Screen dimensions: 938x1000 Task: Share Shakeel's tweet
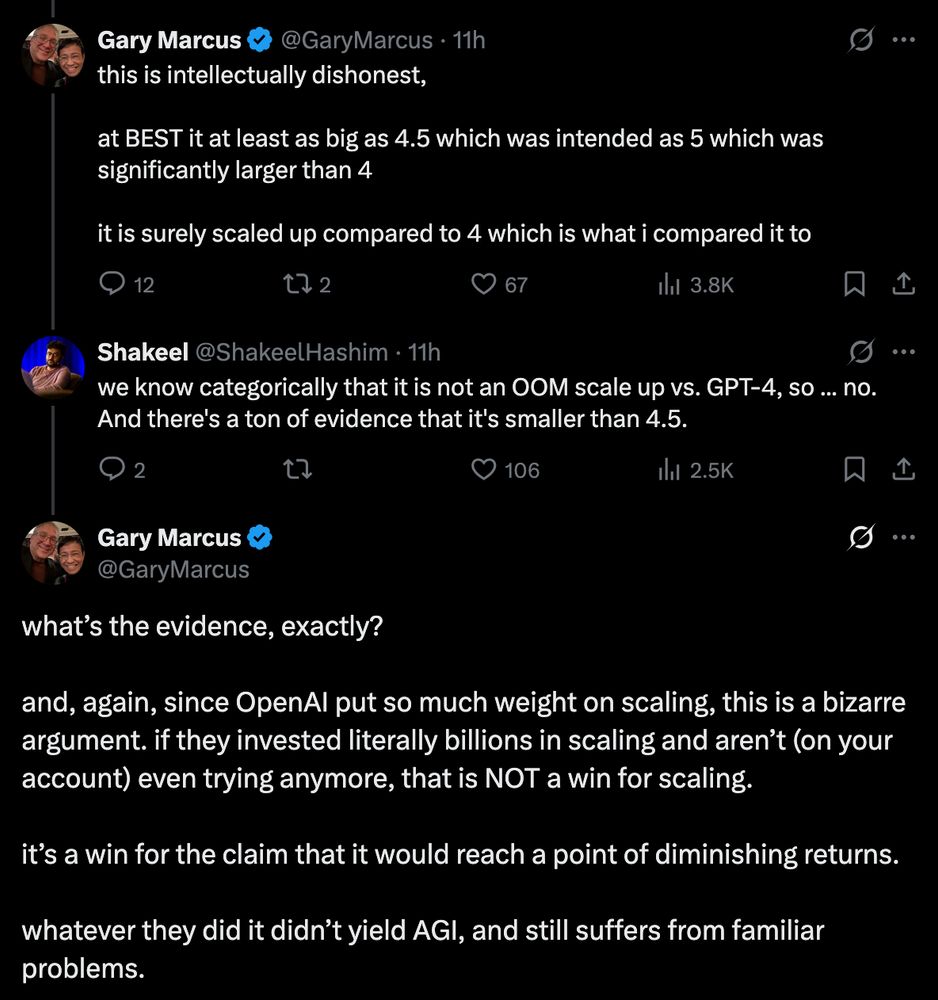901,469
